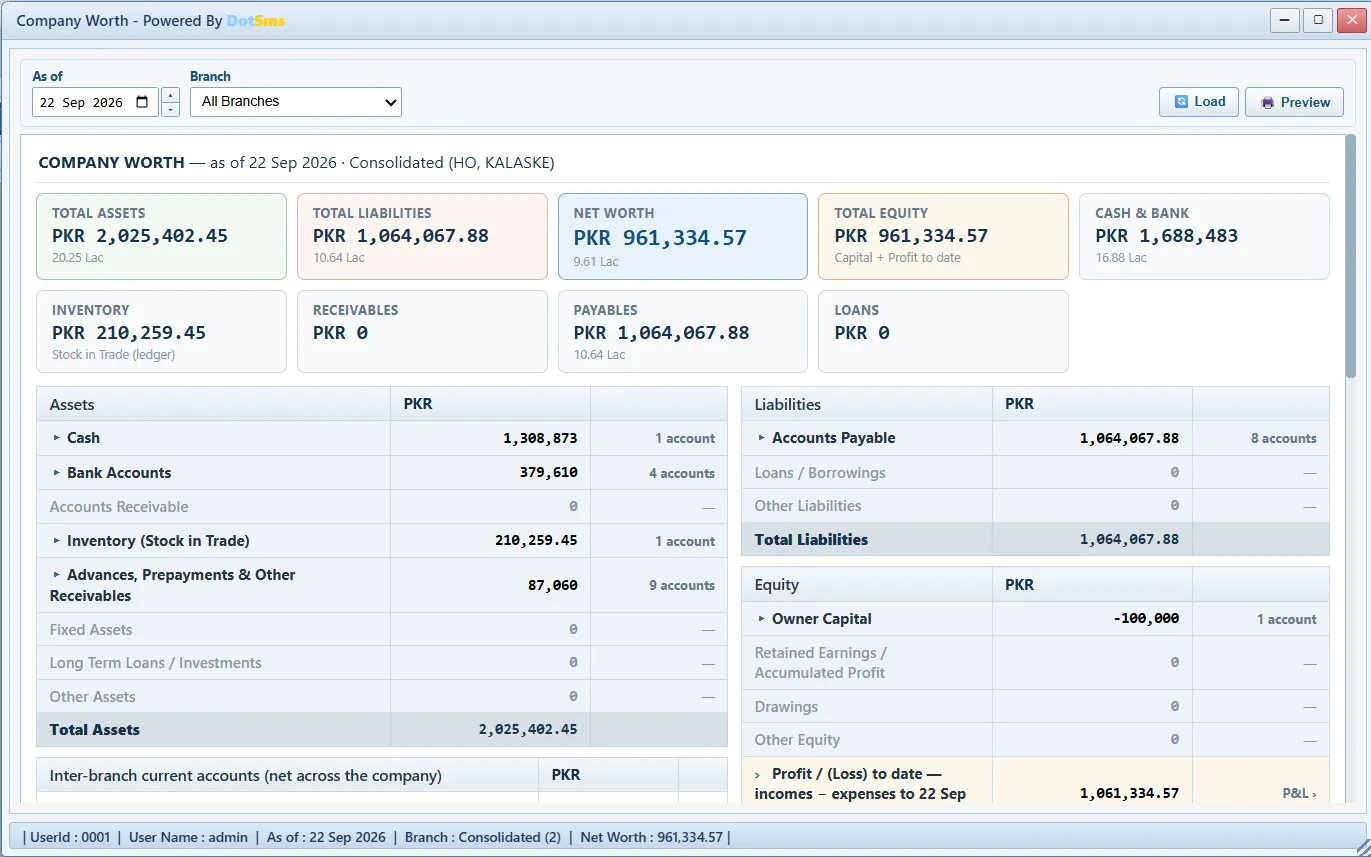Click the date increment up arrow
Image resolution: width=1371 pixels, height=857 pixels.
click(x=170, y=96)
